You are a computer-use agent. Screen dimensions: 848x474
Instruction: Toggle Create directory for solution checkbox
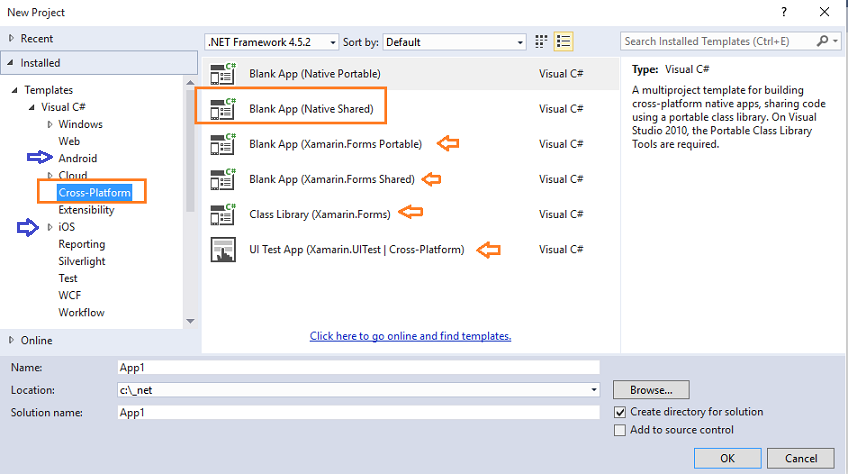coord(620,412)
